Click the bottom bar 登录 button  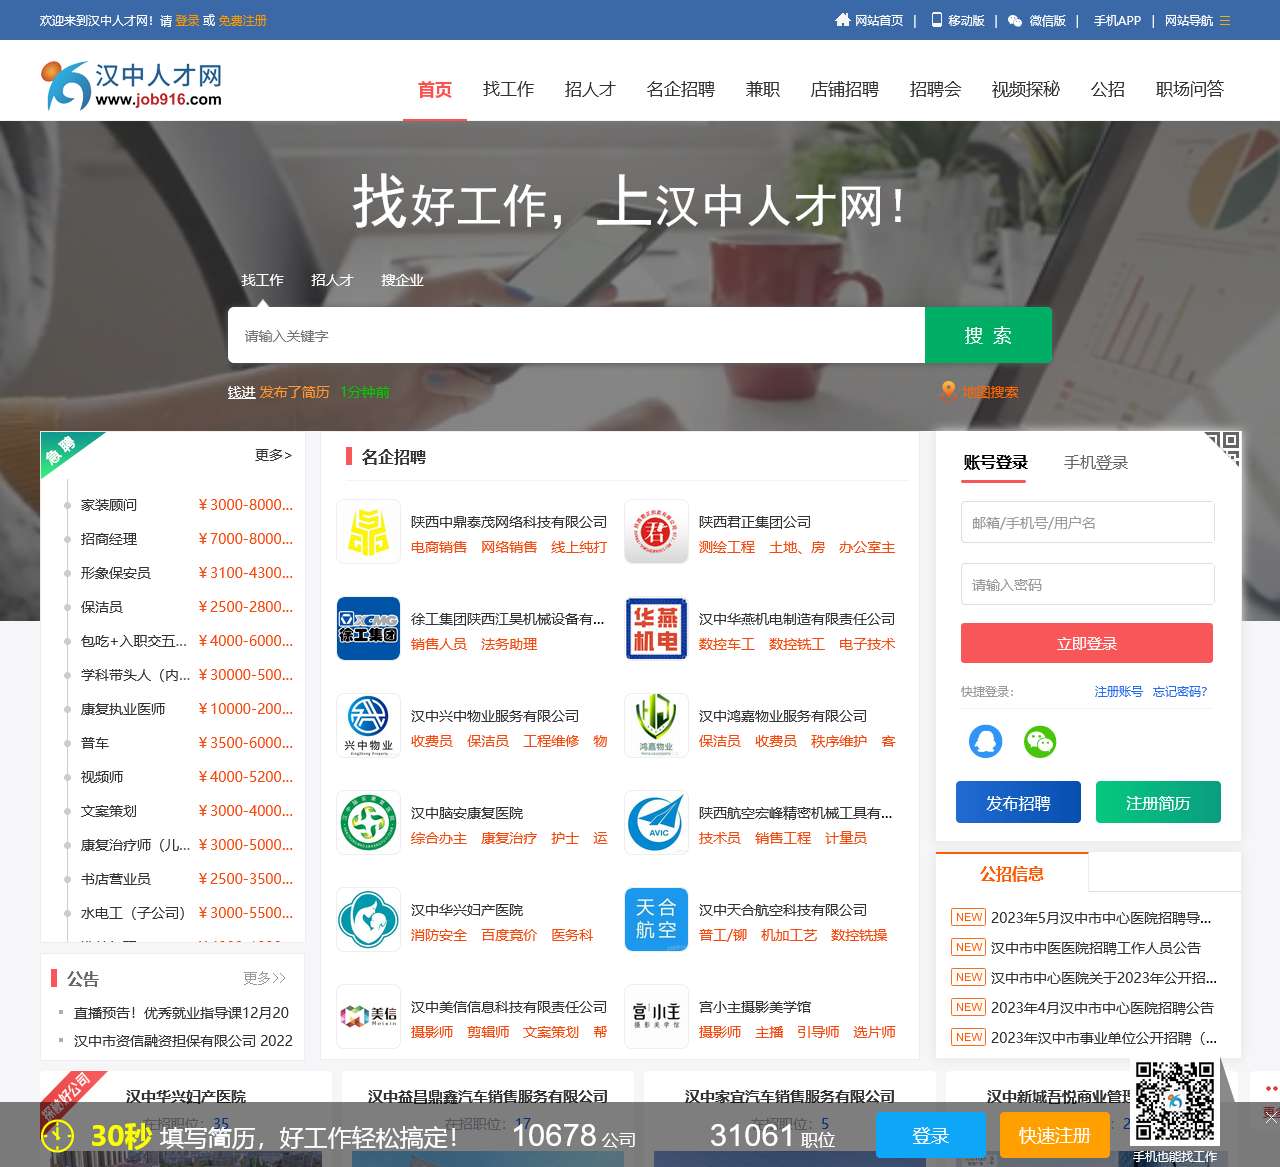(930, 1135)
